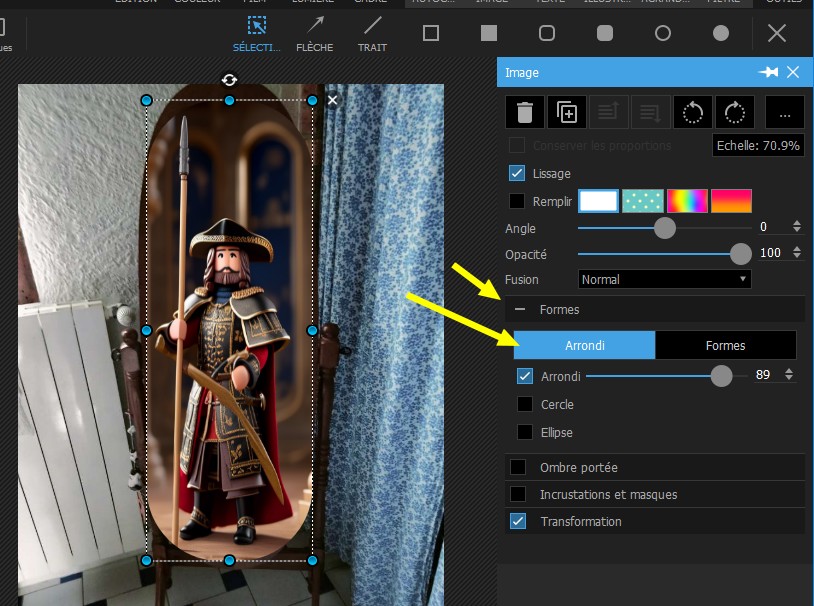814x606 pixels.
Task: Enable the Remplir checkbox
Action: click(x=517, y=201)
